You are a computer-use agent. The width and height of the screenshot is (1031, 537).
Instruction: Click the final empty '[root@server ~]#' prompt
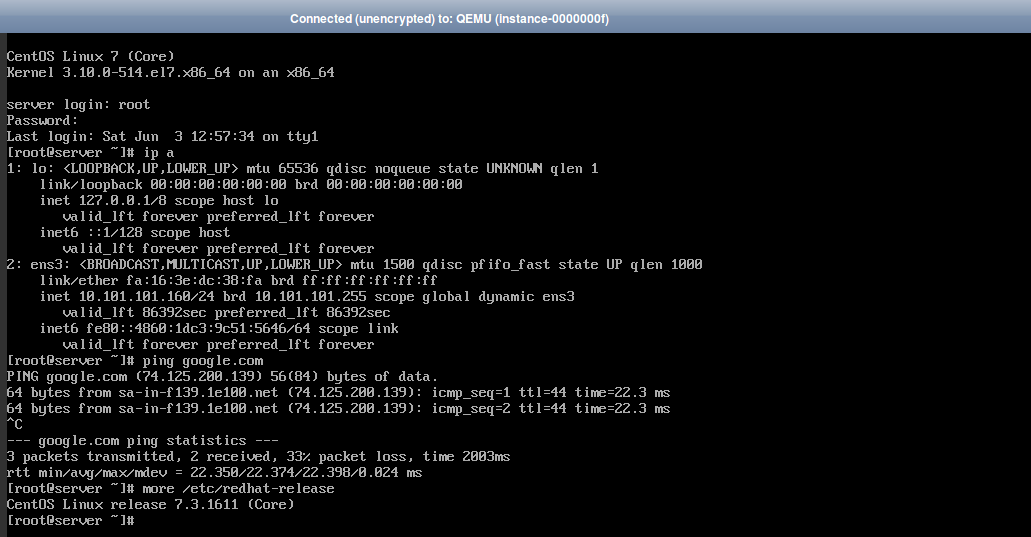70,521
